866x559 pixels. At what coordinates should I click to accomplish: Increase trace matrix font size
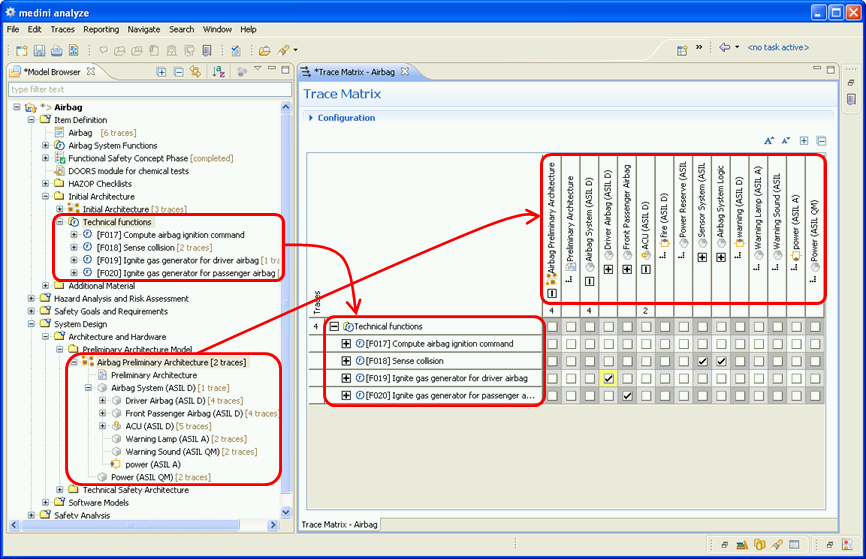click(769, 141)
